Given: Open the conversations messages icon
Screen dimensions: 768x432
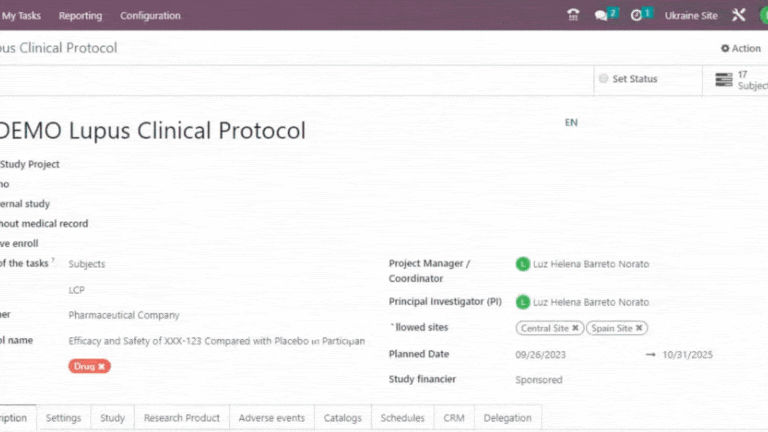Looking at the screenshot, I should (601, 15).
